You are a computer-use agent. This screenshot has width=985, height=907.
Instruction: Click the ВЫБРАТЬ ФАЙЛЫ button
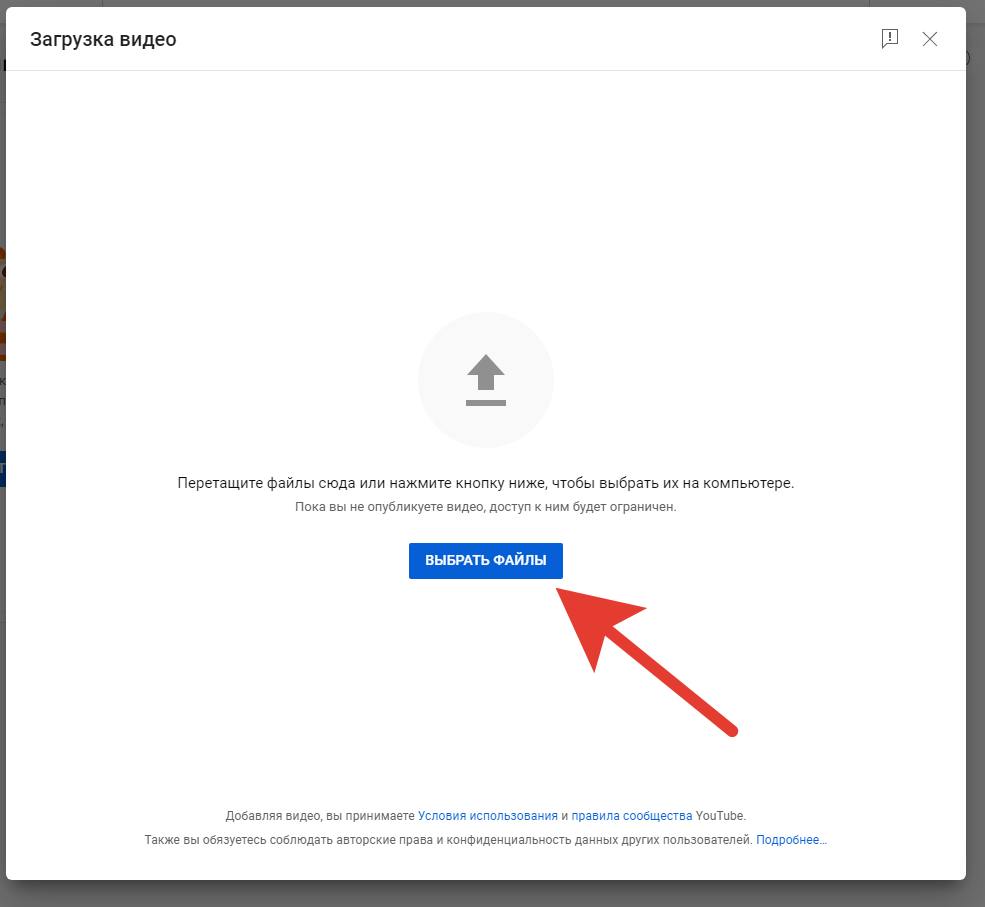[486, 560]
